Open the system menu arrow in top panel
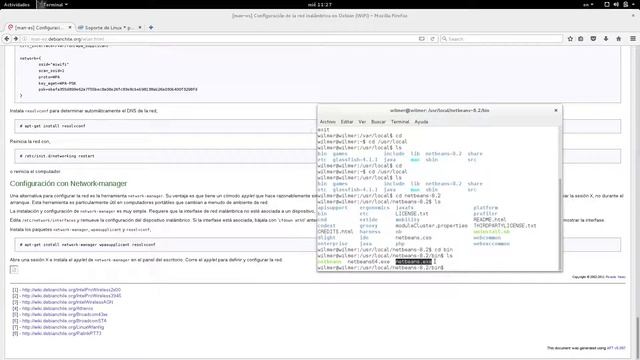The width and height of the screenshot is (640, 360). [x=632, y=4]
